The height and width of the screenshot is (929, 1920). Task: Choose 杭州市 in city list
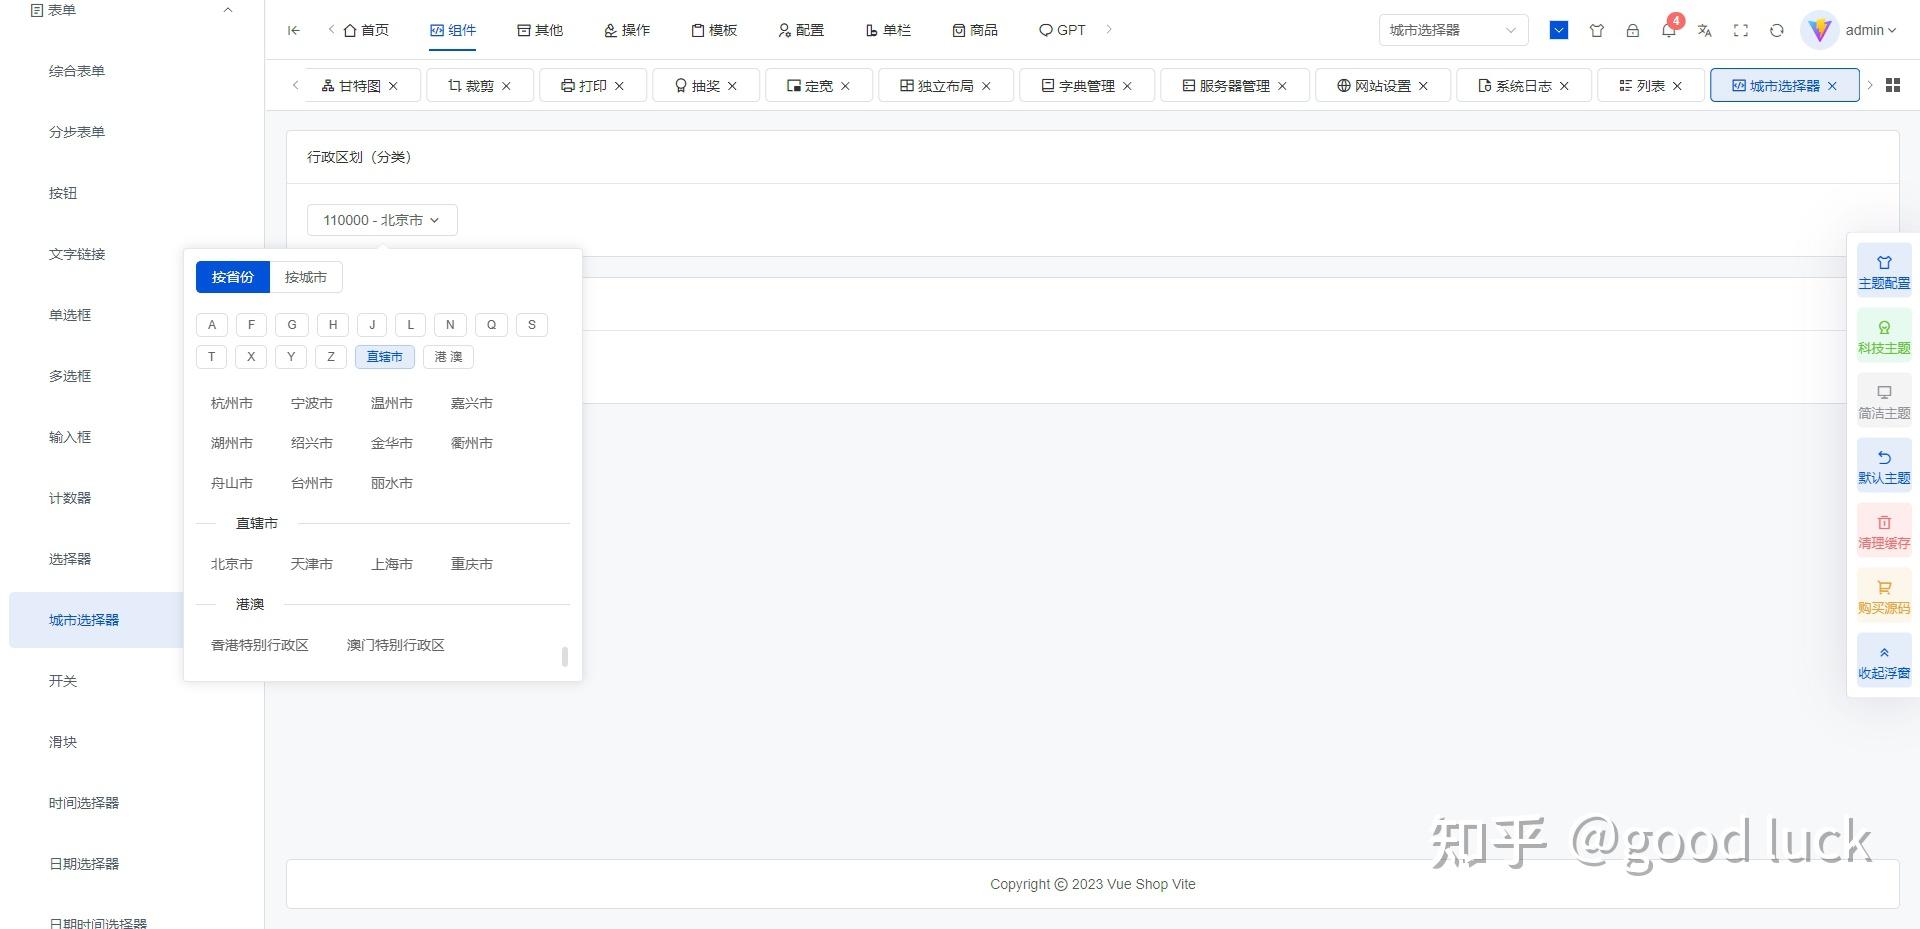coord(232,403)
